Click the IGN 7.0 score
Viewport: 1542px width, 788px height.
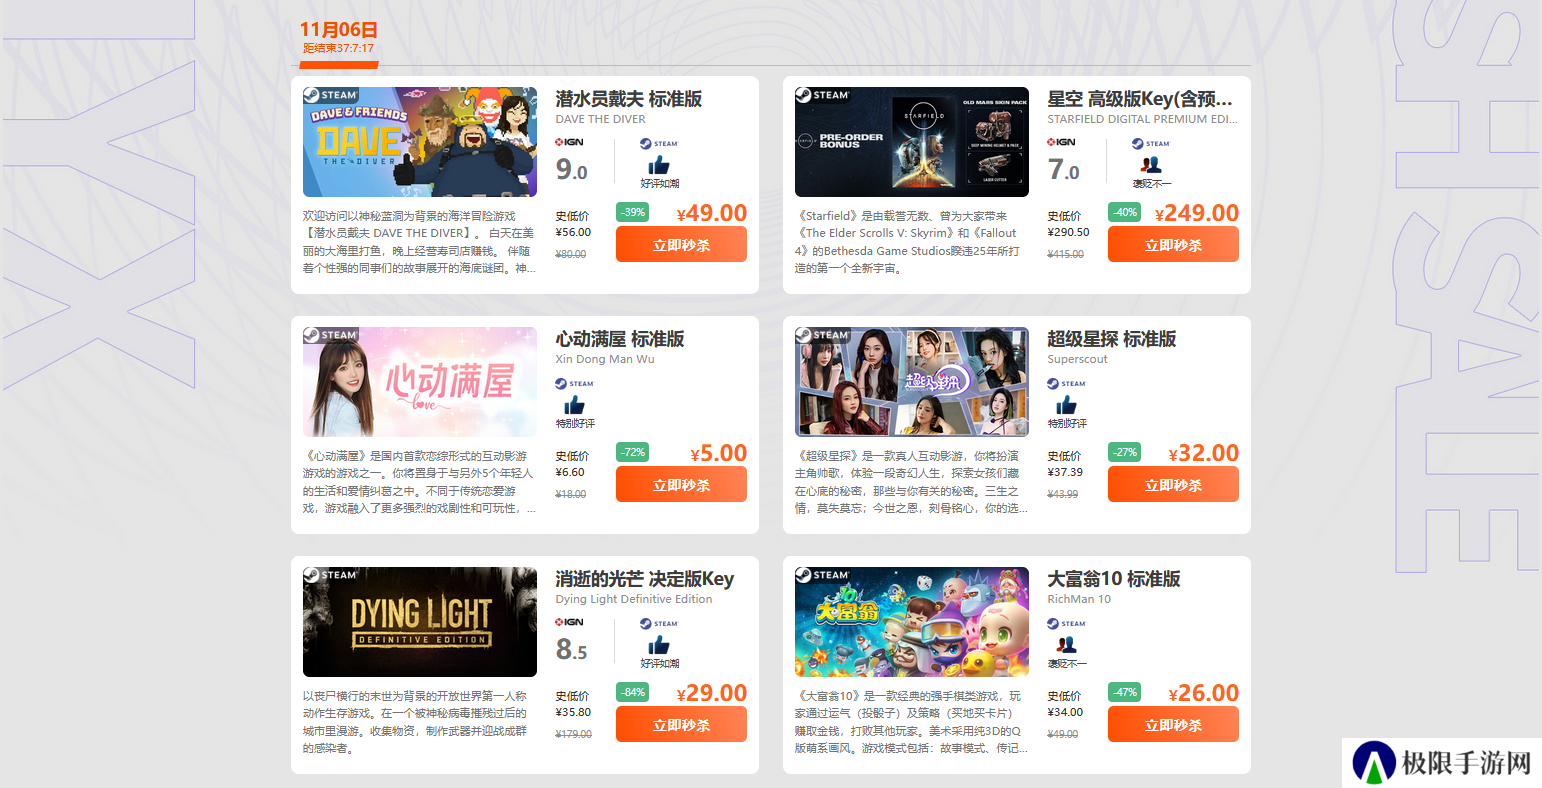pyautogui.click(x=1063, y=170)
